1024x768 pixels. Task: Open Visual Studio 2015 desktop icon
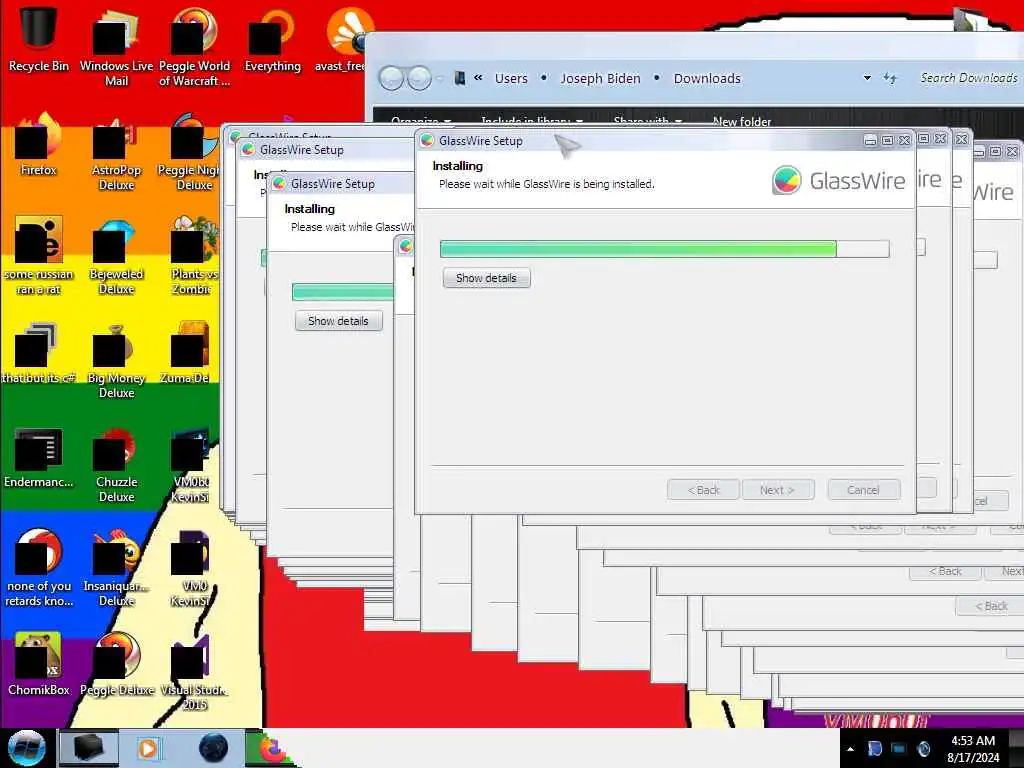(194, 673)
